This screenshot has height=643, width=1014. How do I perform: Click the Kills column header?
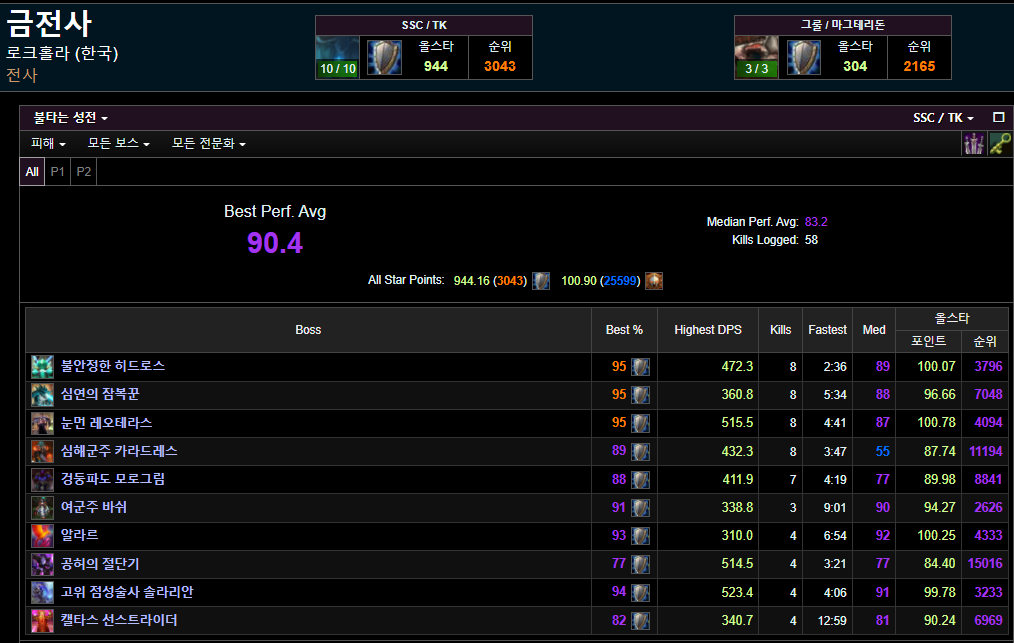coord(781,330)
